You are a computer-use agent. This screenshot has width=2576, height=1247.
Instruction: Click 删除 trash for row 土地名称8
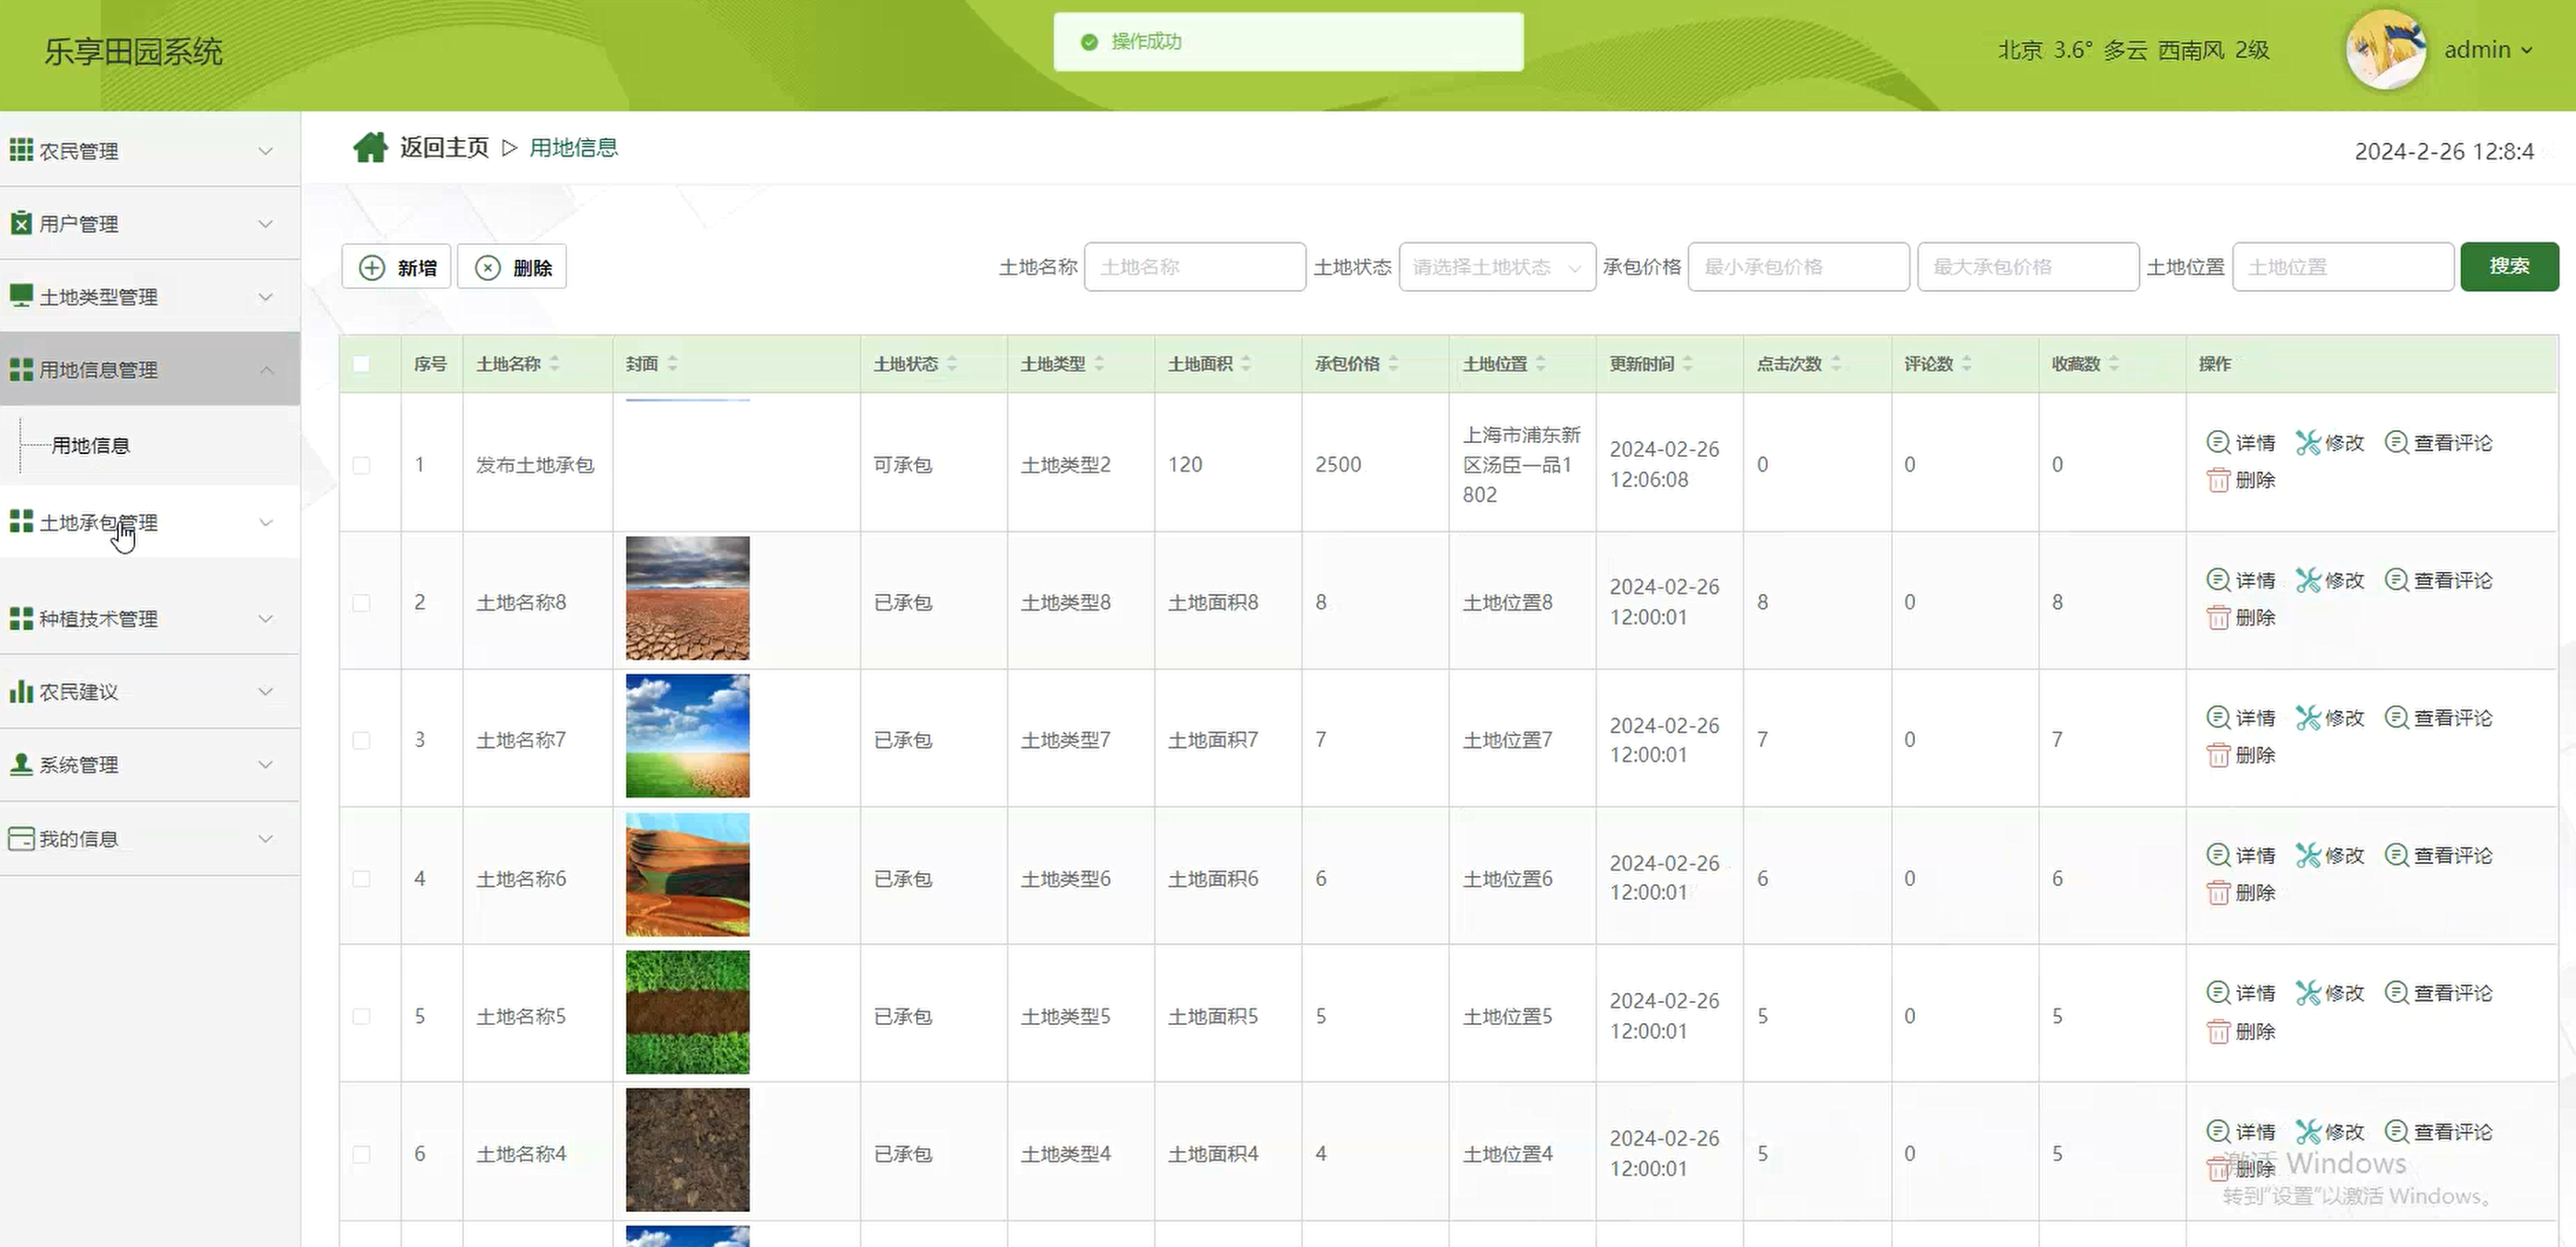(x=2241, y=617)
